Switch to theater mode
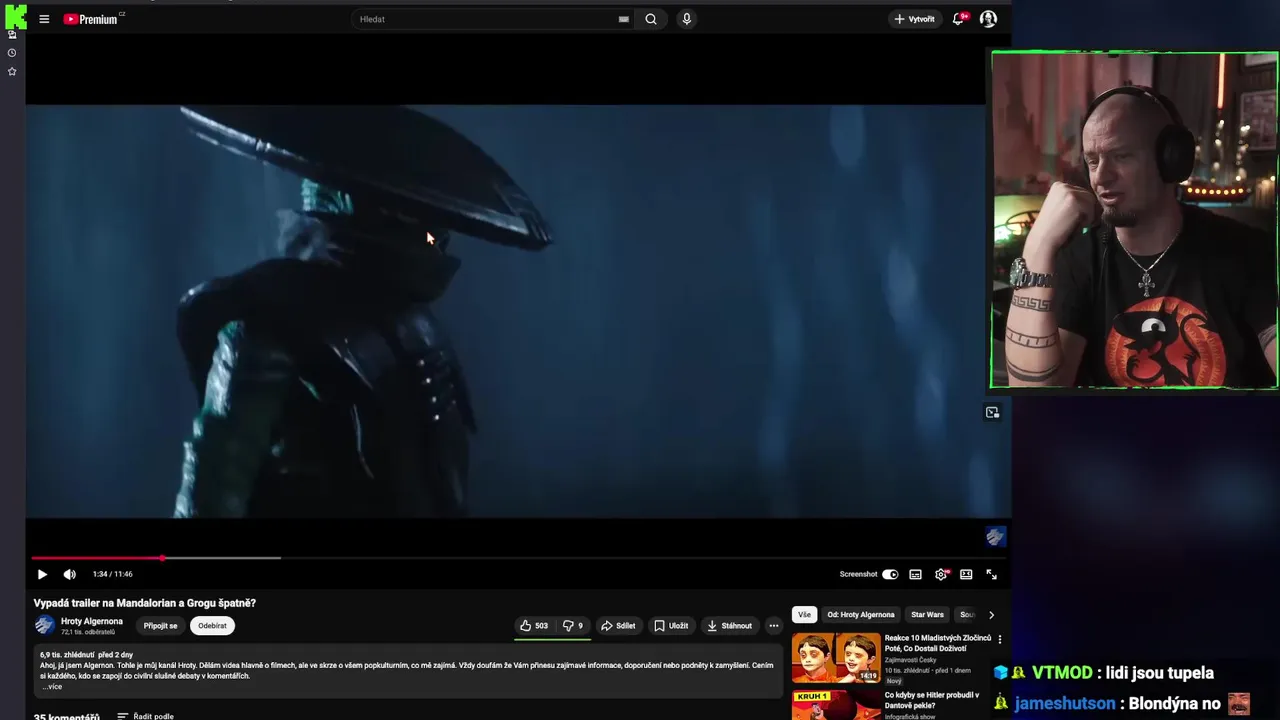The width and height of the screenshot is (1280, 720). point(966,574)
